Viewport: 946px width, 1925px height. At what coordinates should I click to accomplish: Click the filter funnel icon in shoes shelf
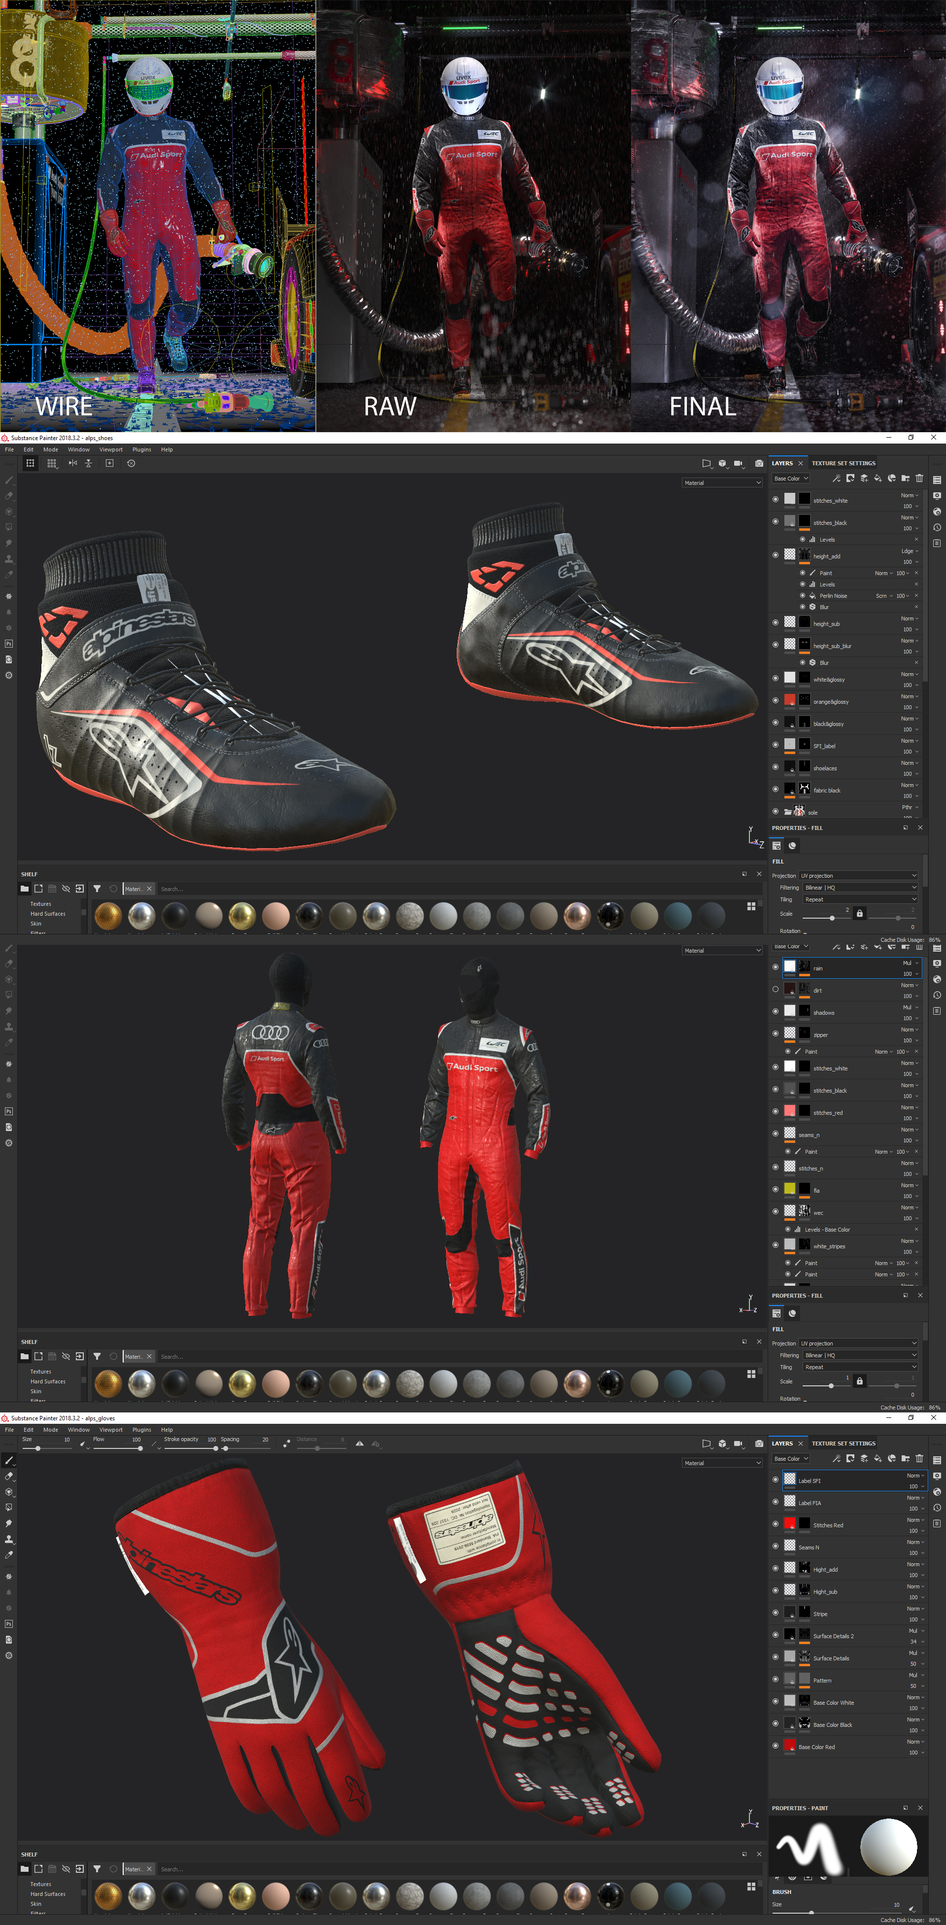[x=97, y=888]
